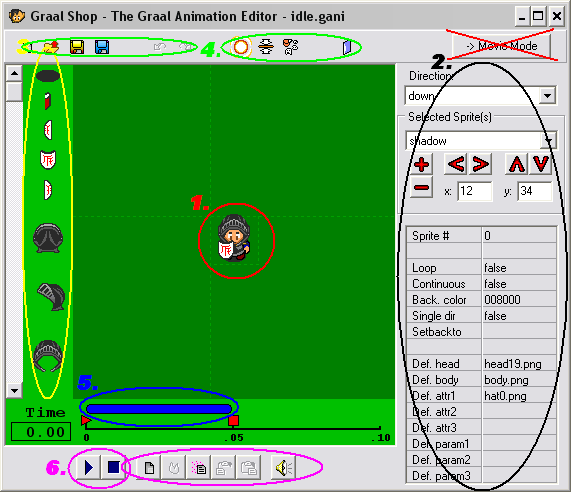Click the Back. color value 008000
This screenshot has width=571, height=492.
click(519, 300)
